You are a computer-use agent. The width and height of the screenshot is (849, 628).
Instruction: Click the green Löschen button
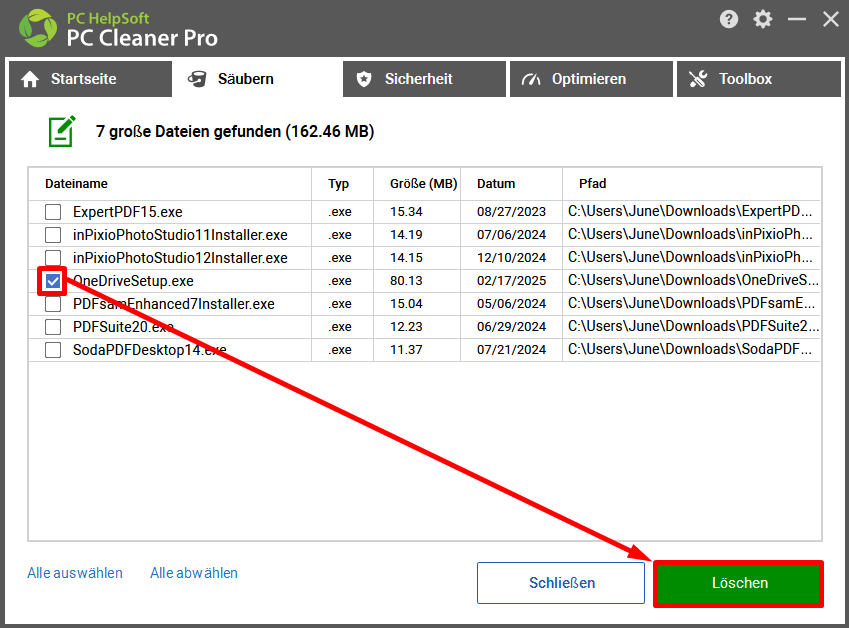coord(739,583)
